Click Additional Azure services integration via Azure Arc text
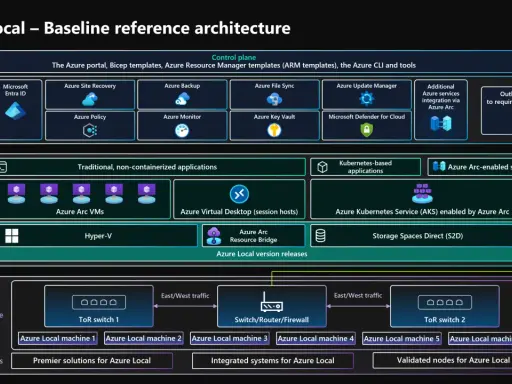The image size is (512, 384). click(x=441, y=97)
